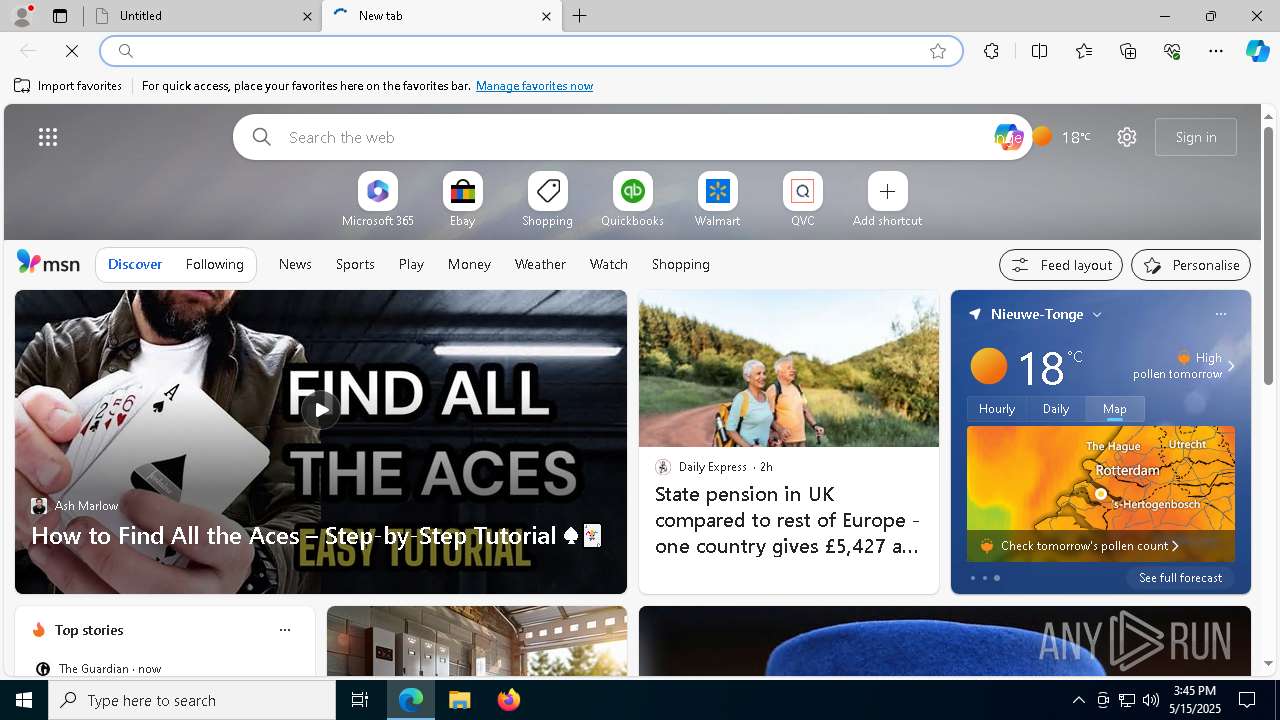Open See full forecast link

(x=1180, y=578)
